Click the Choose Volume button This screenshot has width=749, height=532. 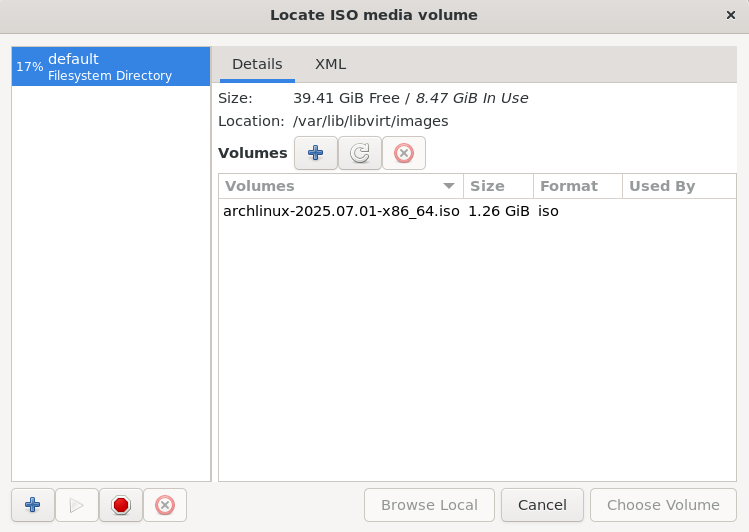(x=663, y=505)
